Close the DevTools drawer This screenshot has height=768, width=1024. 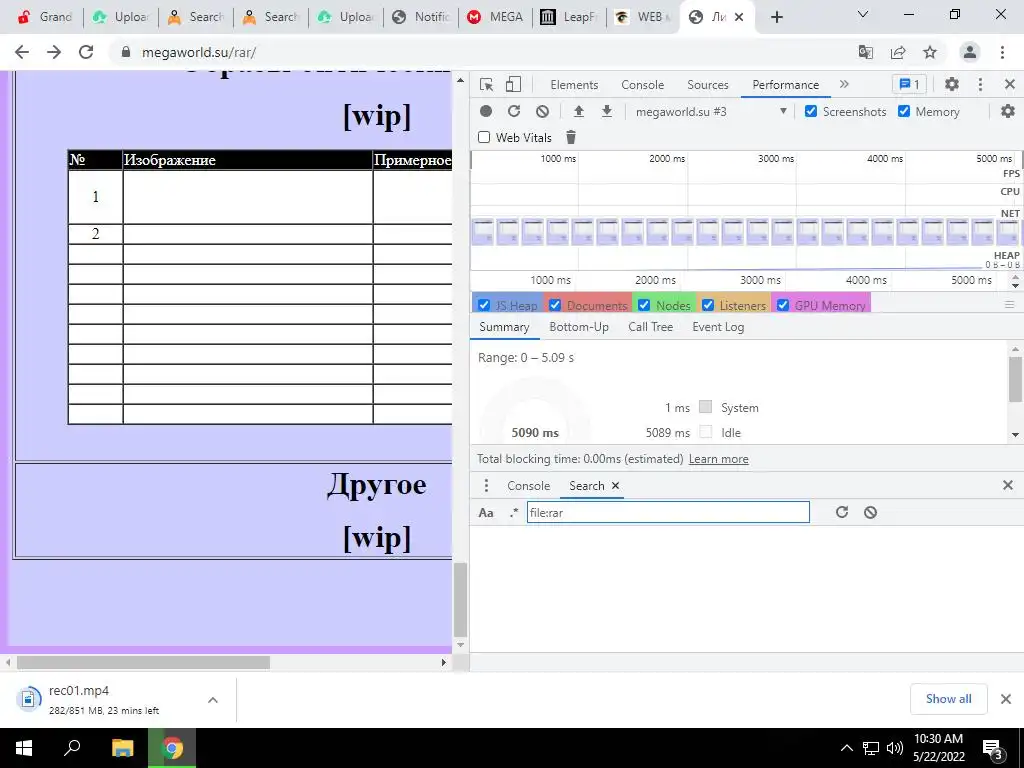click(1008, 485)
